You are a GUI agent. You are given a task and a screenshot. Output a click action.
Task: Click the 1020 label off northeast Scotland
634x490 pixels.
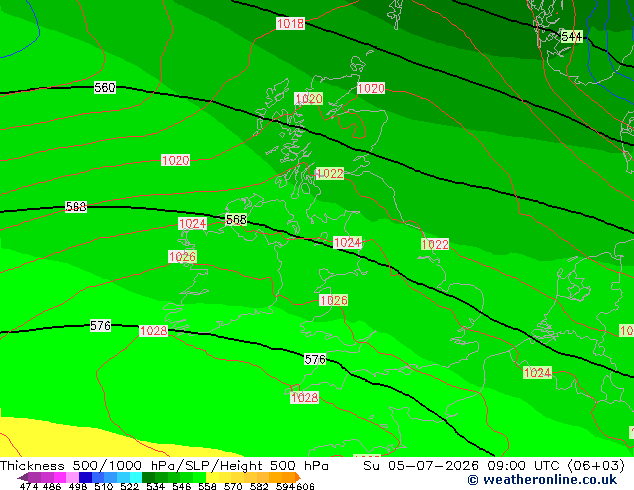[x=371, y=88]
